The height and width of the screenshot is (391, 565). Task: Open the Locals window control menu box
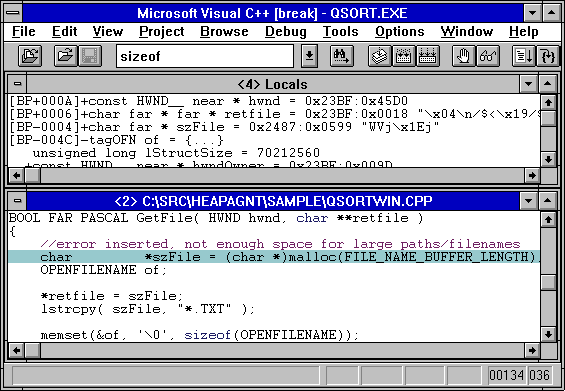[17, 84]
